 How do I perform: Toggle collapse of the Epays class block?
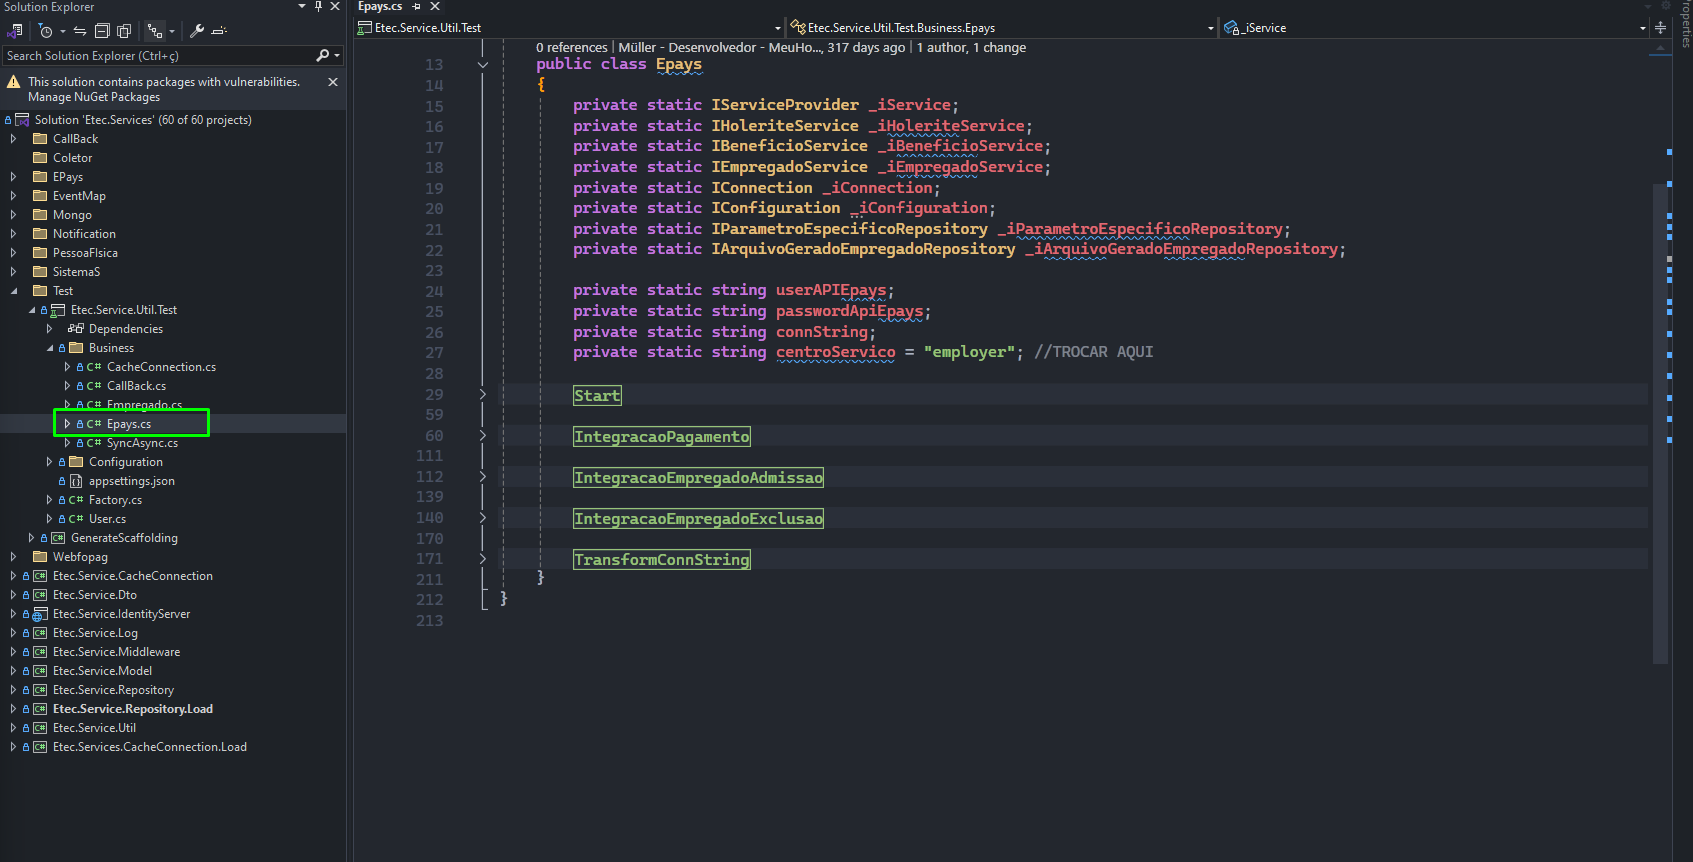483,65
